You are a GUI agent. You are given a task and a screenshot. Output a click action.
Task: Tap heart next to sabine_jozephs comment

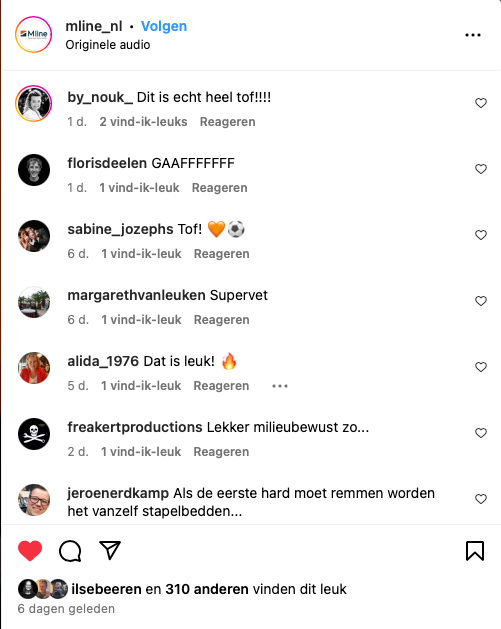pyautogui.click(x=481, y=235)
